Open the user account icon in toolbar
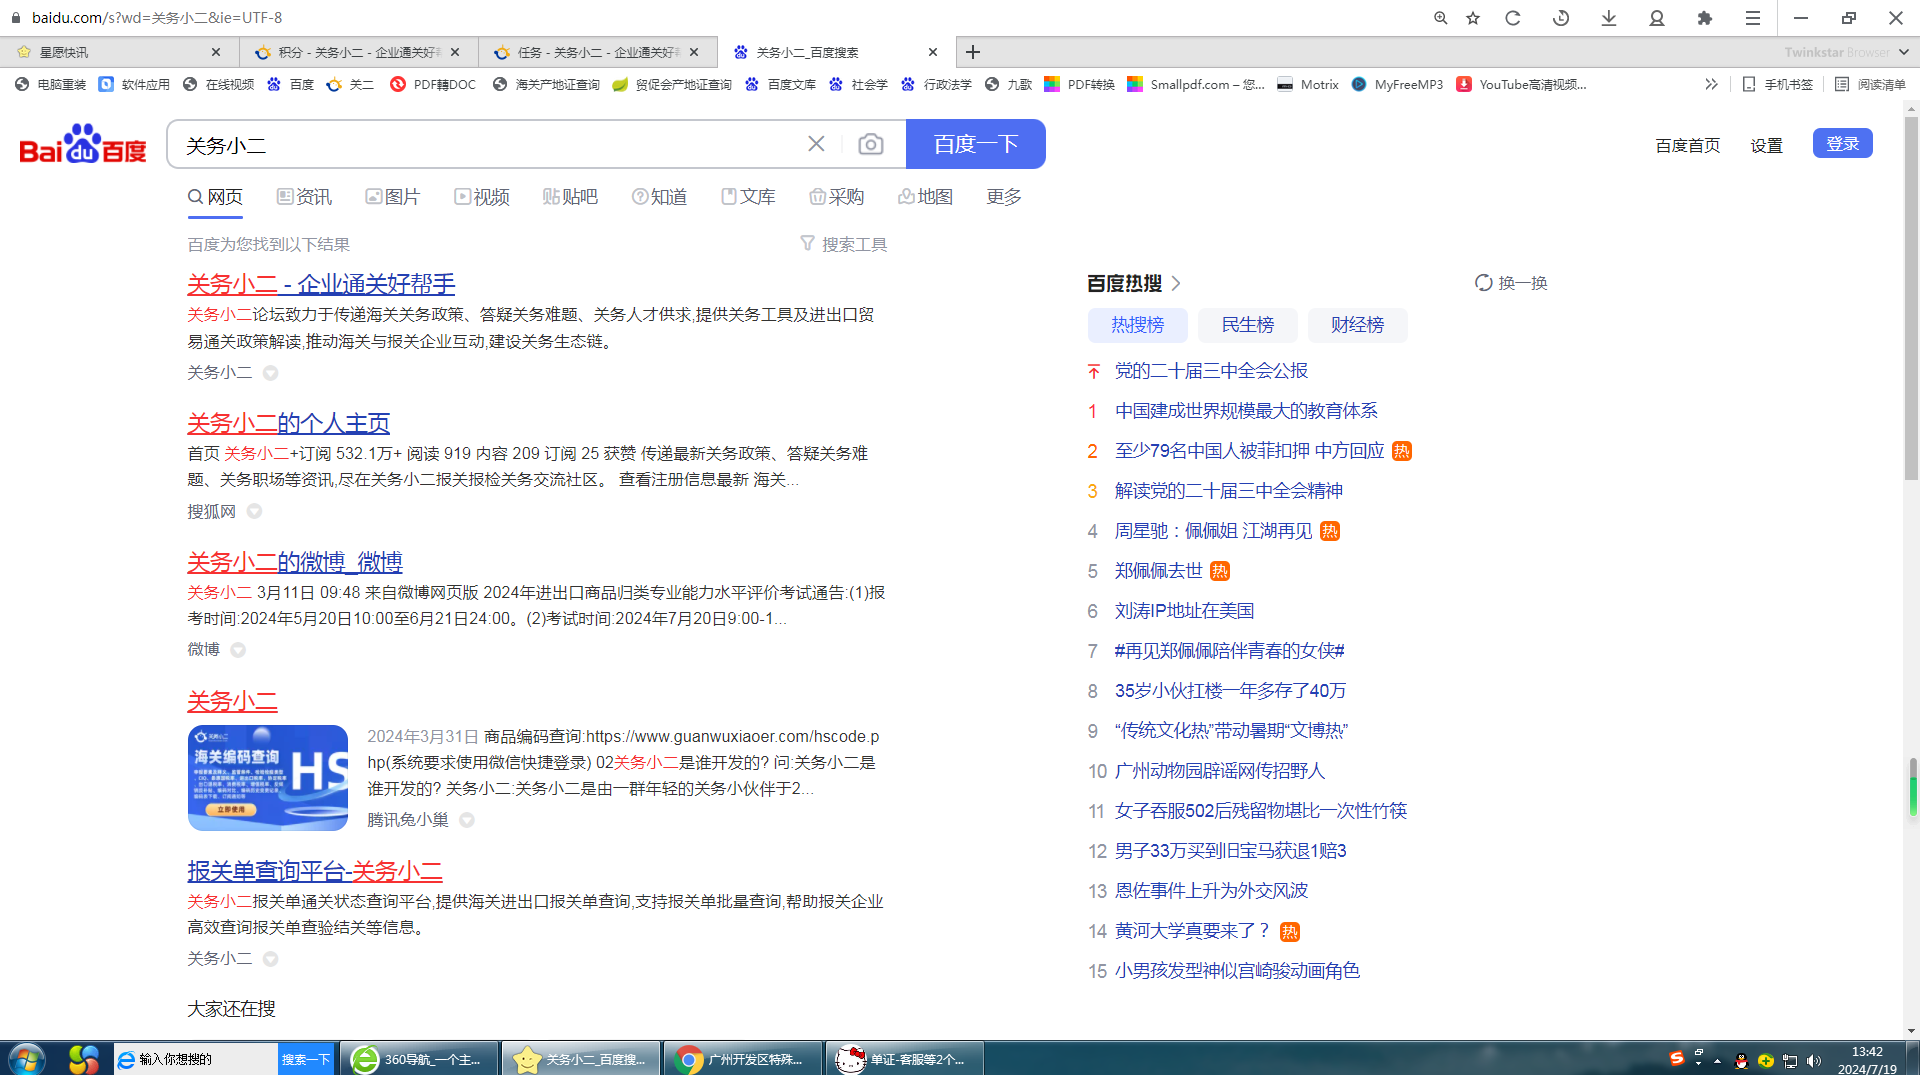Viewport: 1920px width, 1075px height. 1656,18
